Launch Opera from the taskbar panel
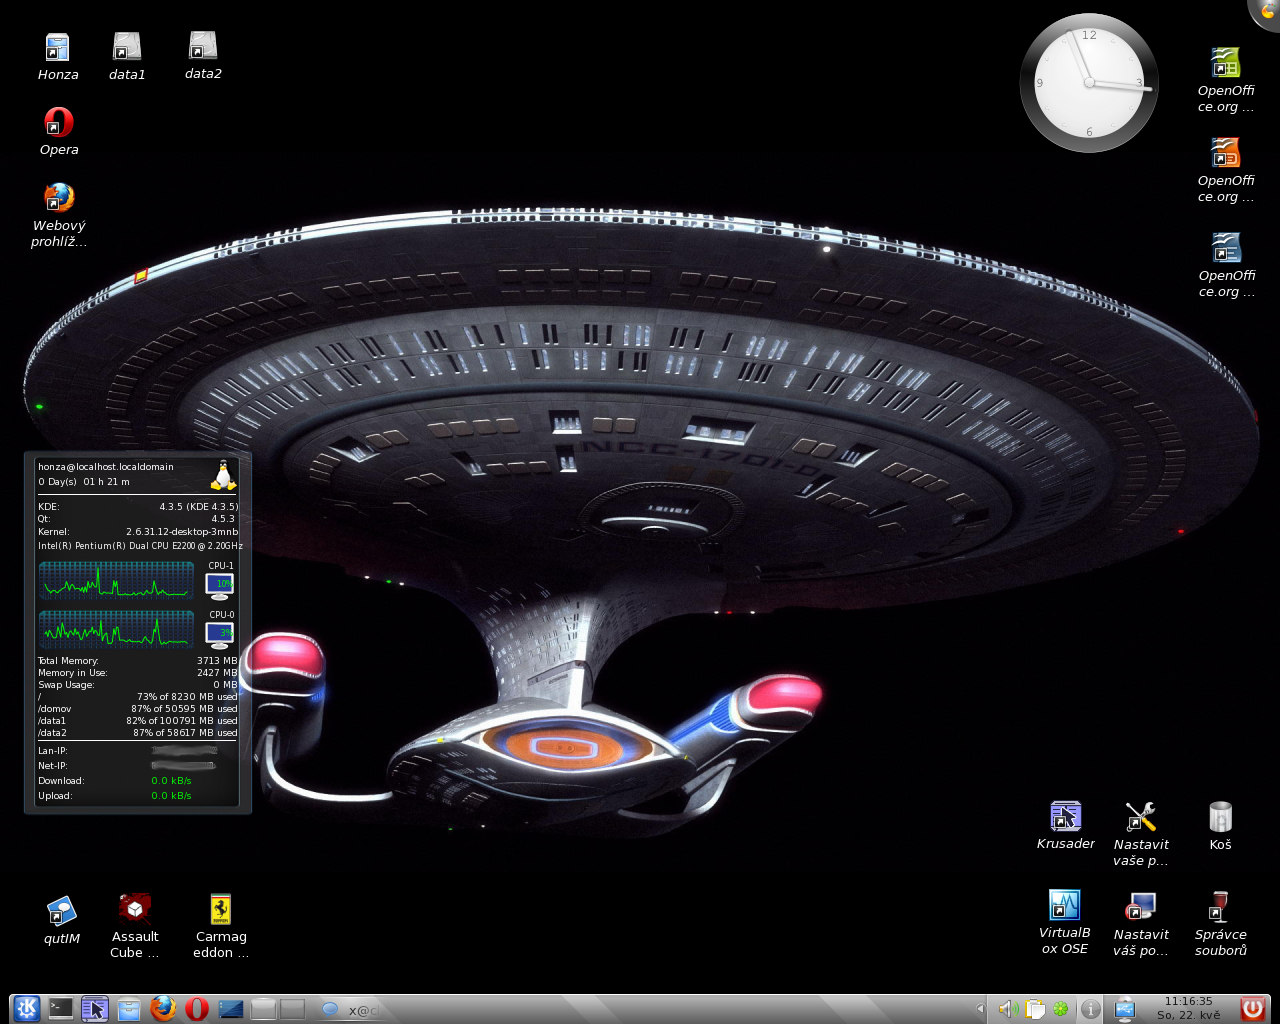1280x1024 pixels. [x=197, y=1009]
